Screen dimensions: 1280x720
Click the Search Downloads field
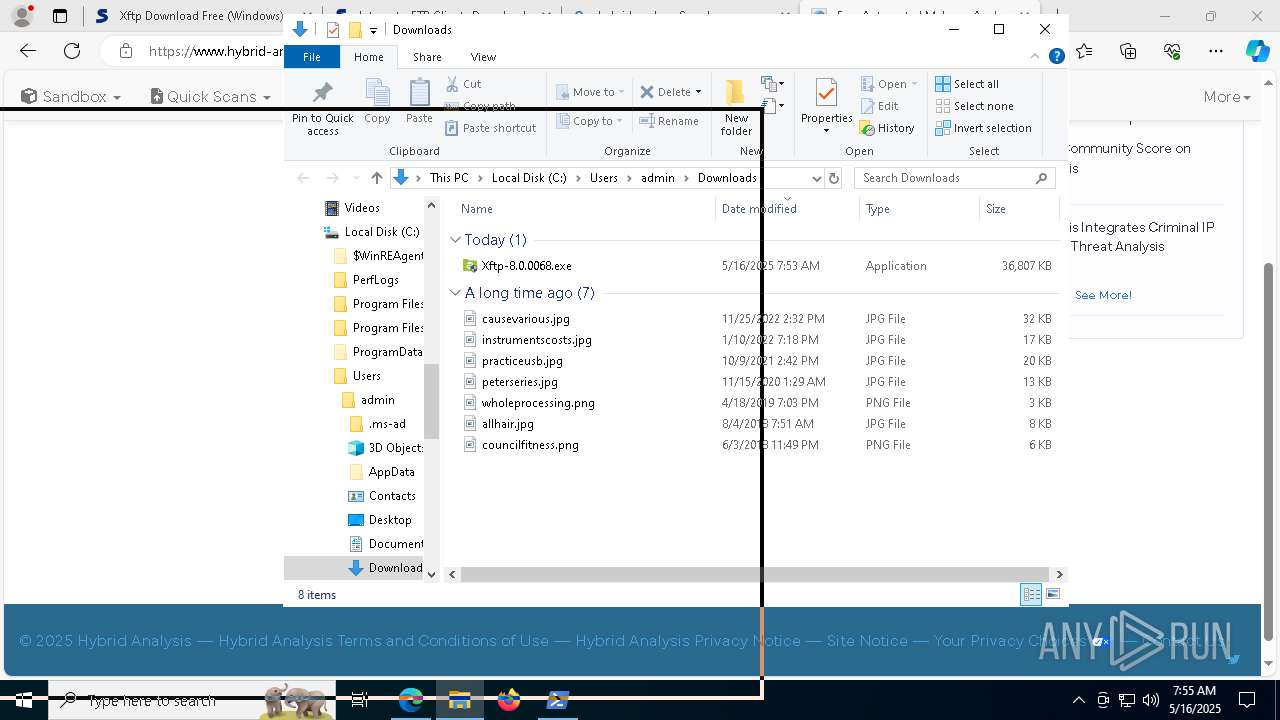pos(955,178)
